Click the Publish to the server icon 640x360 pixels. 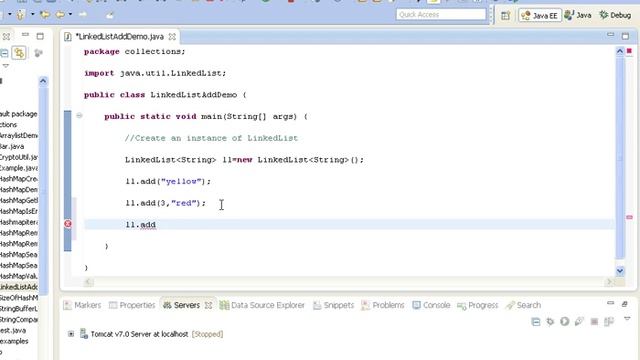tap(609, 322)
